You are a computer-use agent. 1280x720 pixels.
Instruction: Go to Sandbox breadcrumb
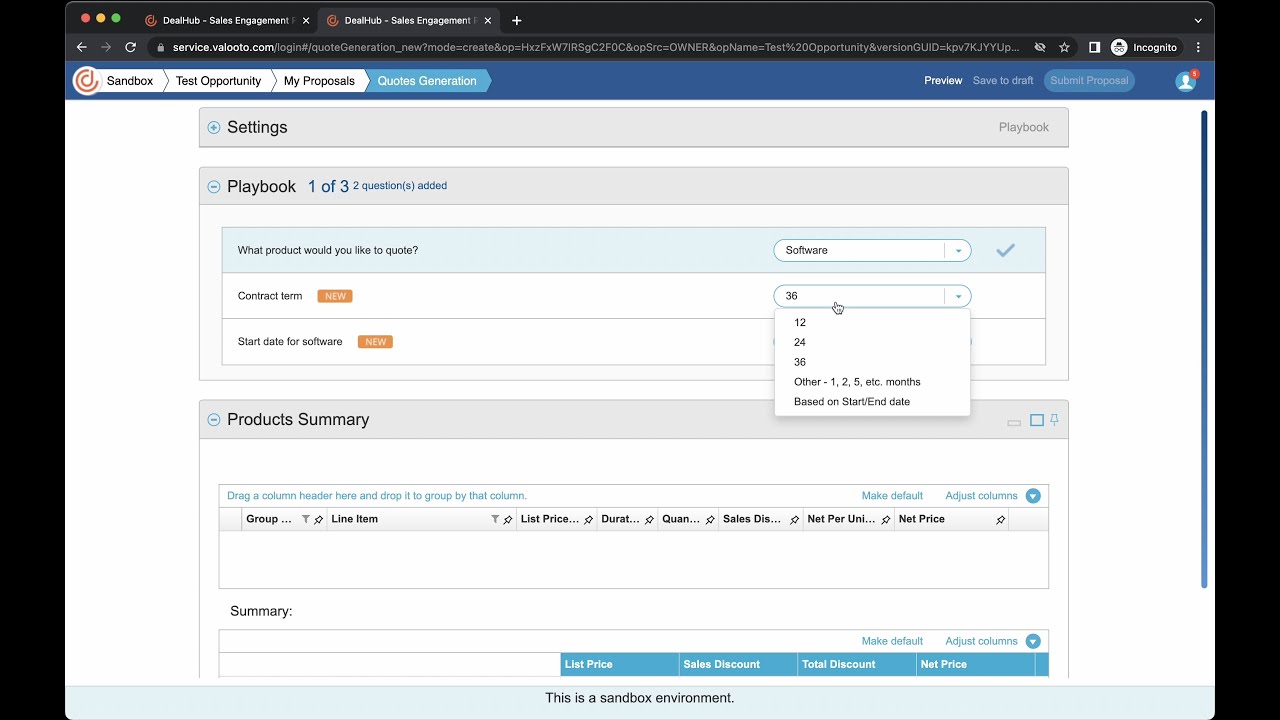(x=130, y=81)
